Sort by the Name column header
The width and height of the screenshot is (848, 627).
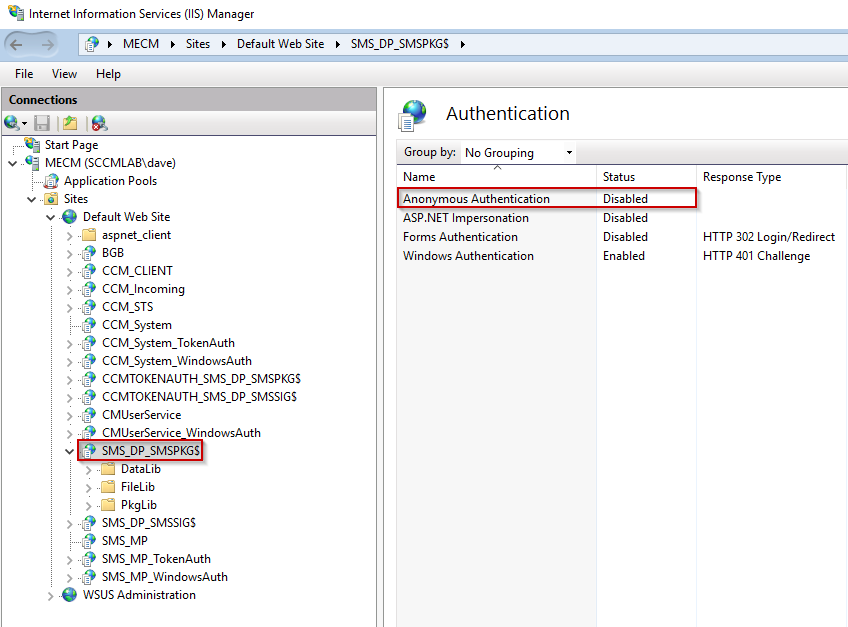(x=496, y=177)
